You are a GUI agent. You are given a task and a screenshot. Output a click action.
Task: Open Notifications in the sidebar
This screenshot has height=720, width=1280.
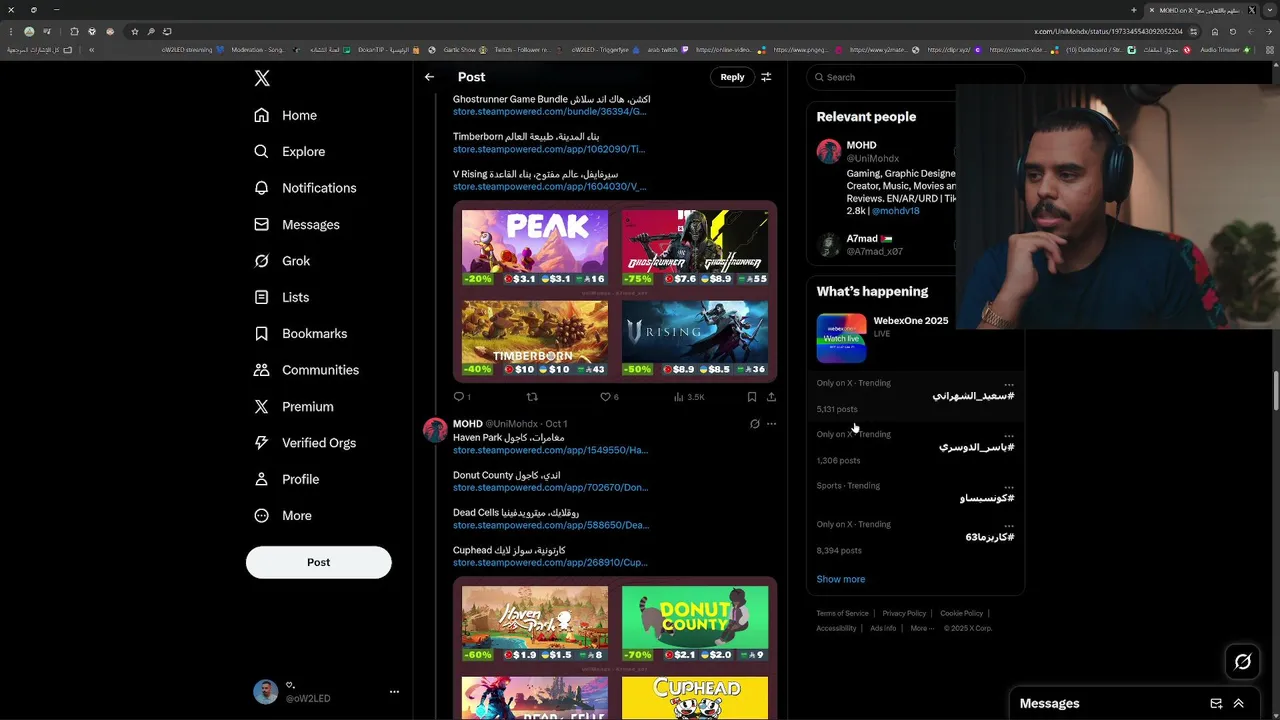point(305,188)
